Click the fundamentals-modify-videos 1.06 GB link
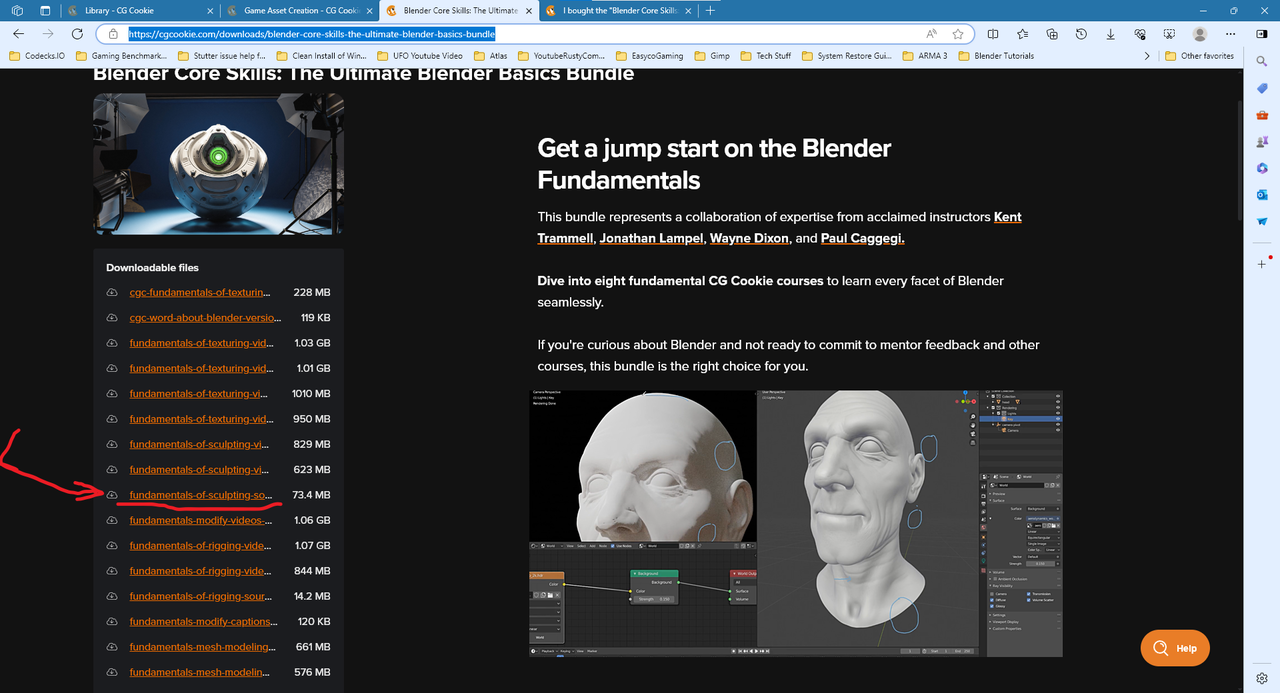 click(200, 520)
